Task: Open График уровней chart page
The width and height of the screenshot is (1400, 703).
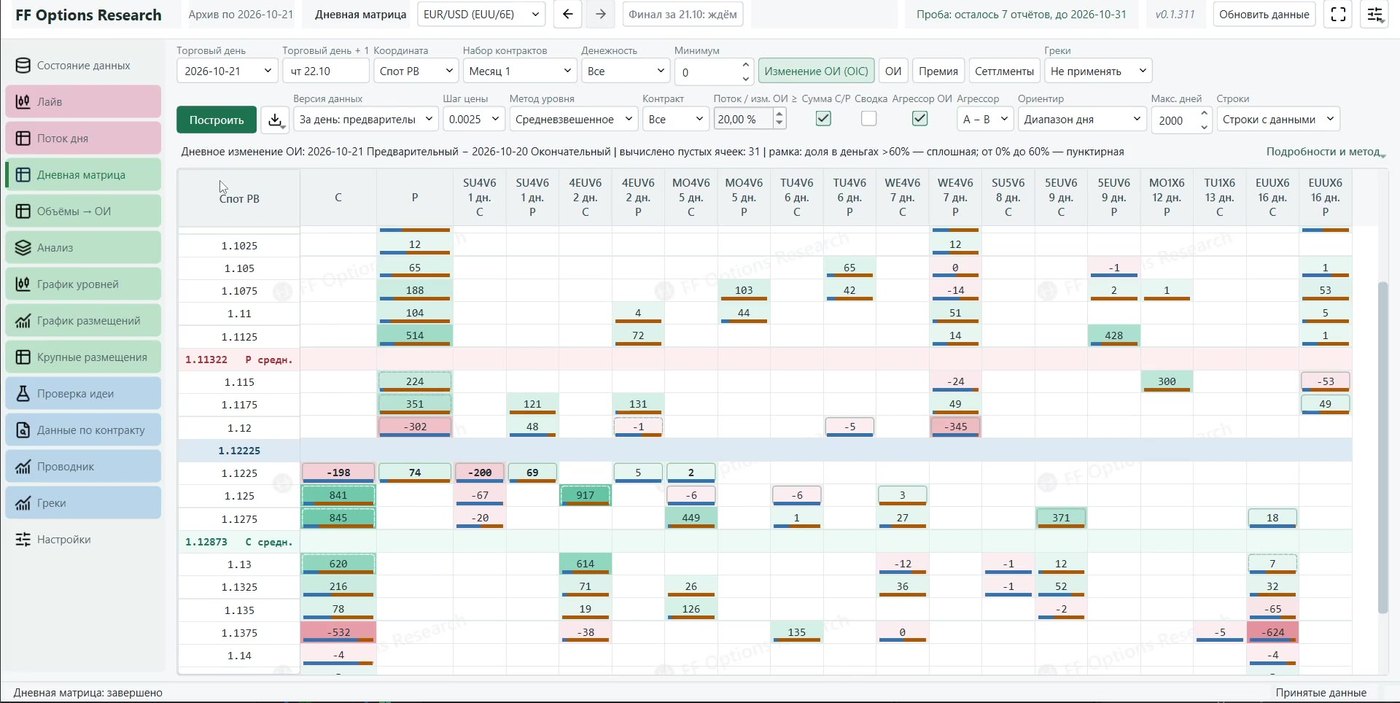Action: point(83,284)
